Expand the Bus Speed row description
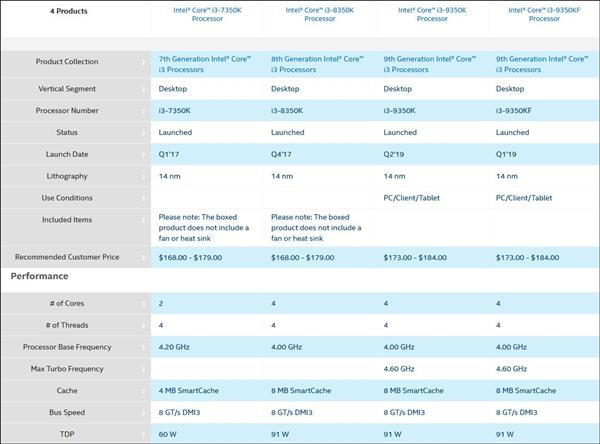 [143, 413]
